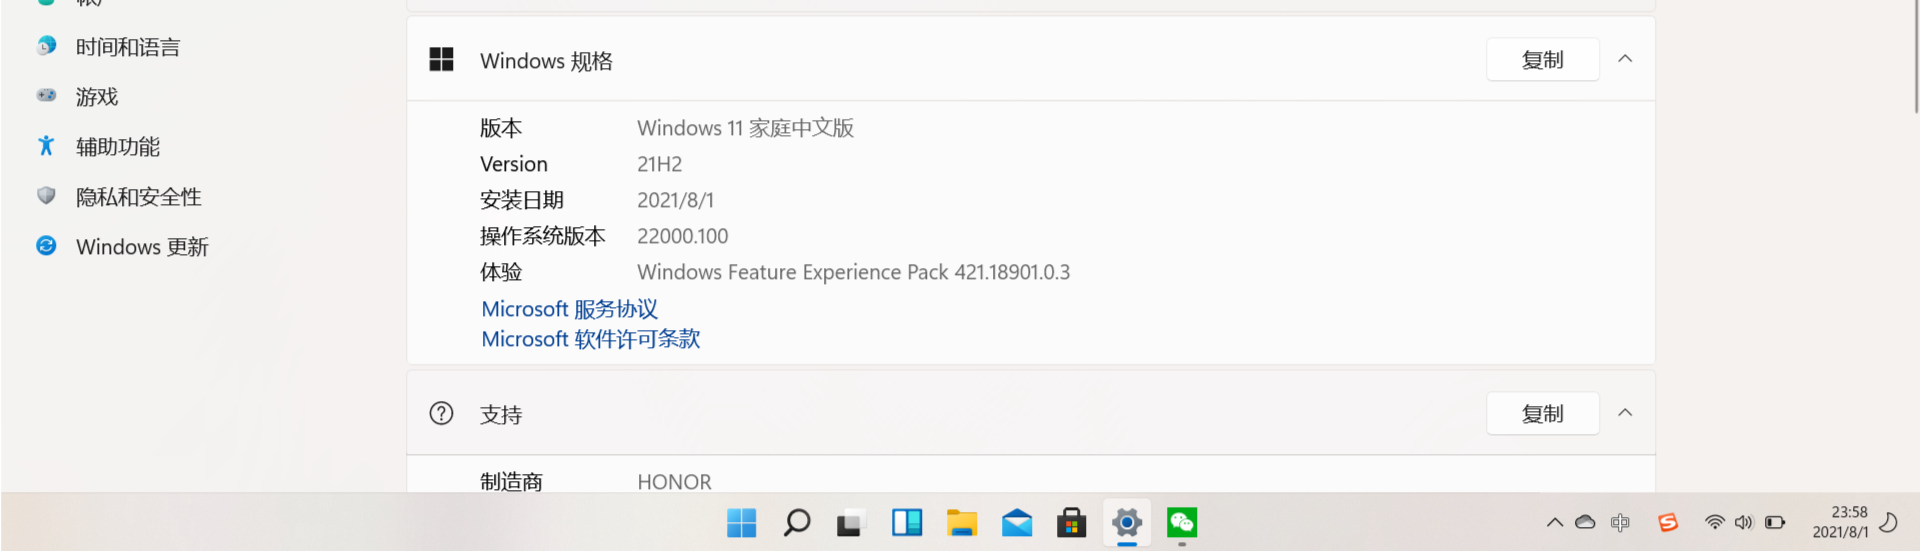Select the 22000.100 OS build value
Screen dimensions: 1920x551
point(682,236)
